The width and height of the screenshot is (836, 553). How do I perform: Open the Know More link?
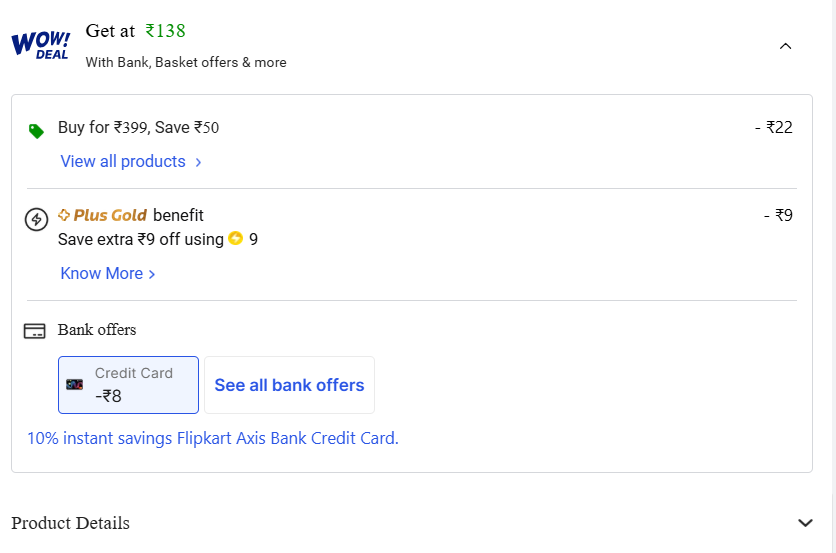coord(102,274)
